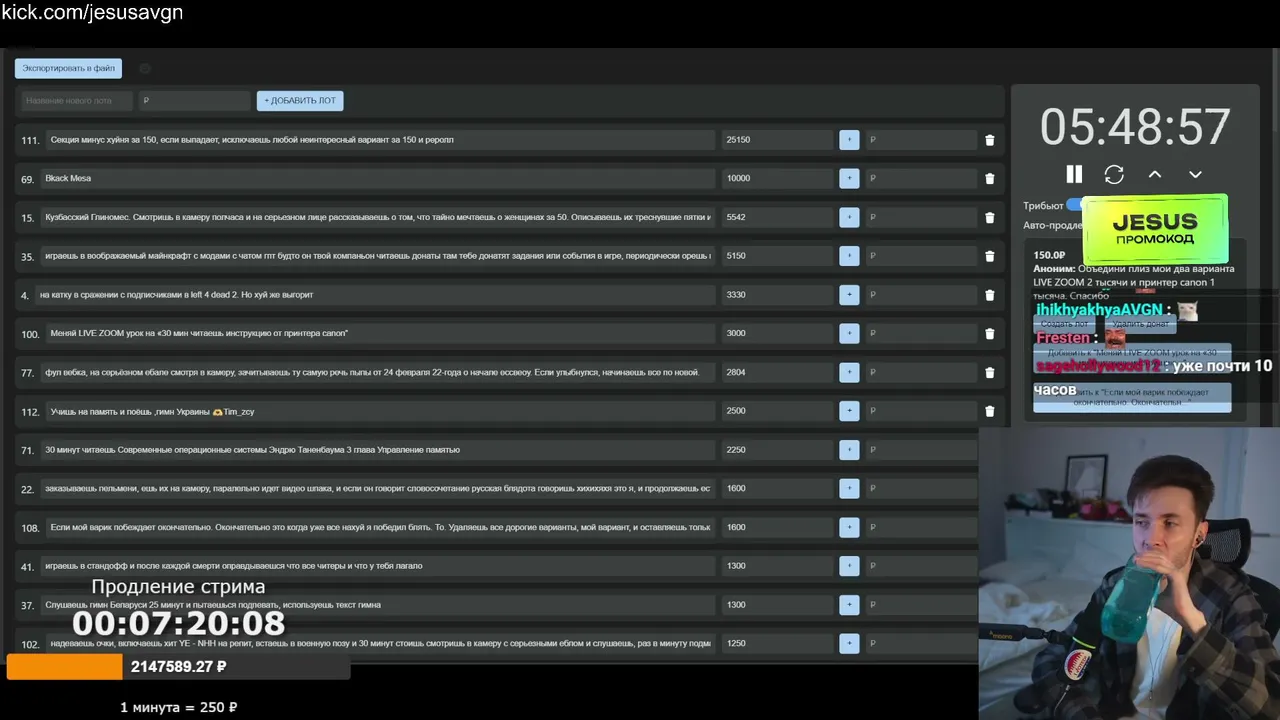Click the new lot ruble price field

[194, 101]
